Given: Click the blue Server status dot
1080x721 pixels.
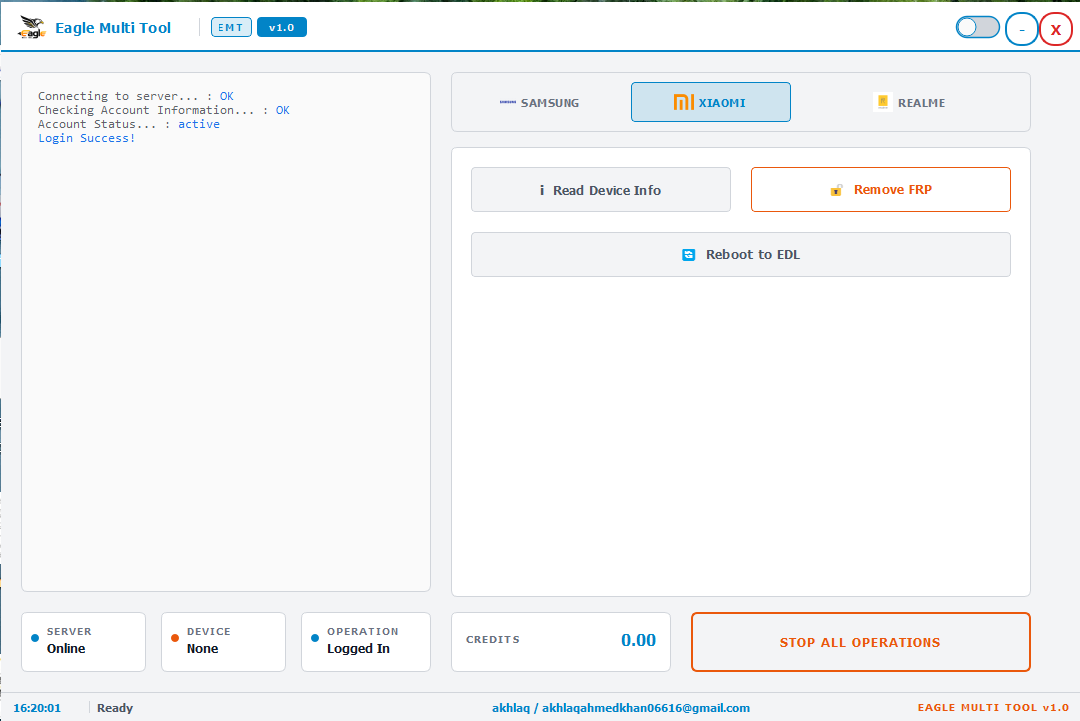Looking at the screenshot, I should coord(35,638).
